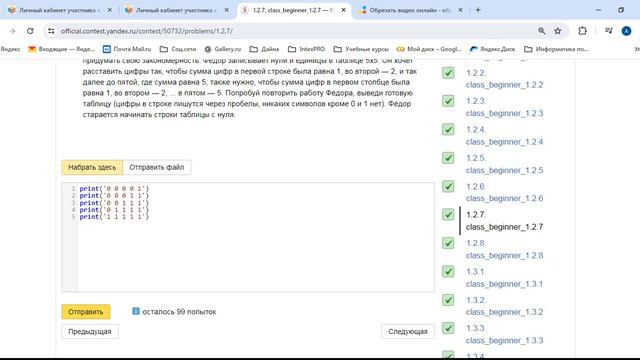This screenshot has height=360, width=640.
Task: Click the green checkmark beside problem 1.3.3
Action: tap(448, 328)
